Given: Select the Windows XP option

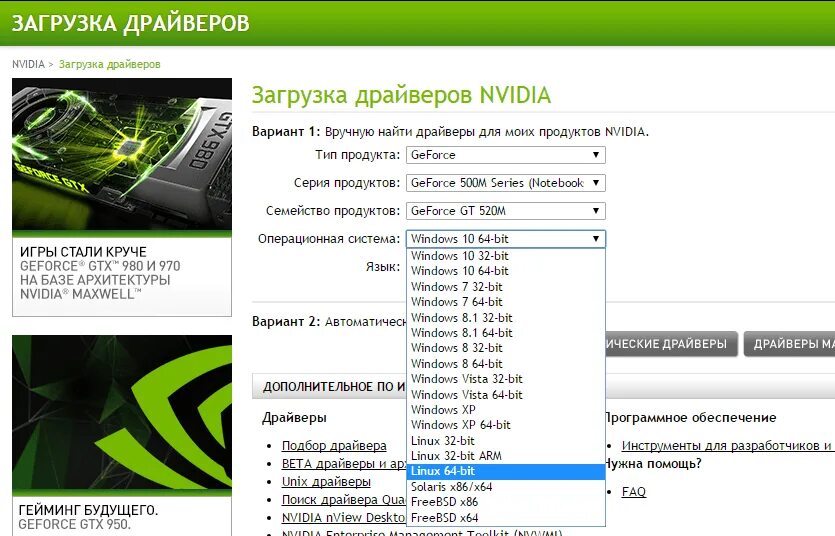Looking at the screenshot, I should (x=505, y=410).
